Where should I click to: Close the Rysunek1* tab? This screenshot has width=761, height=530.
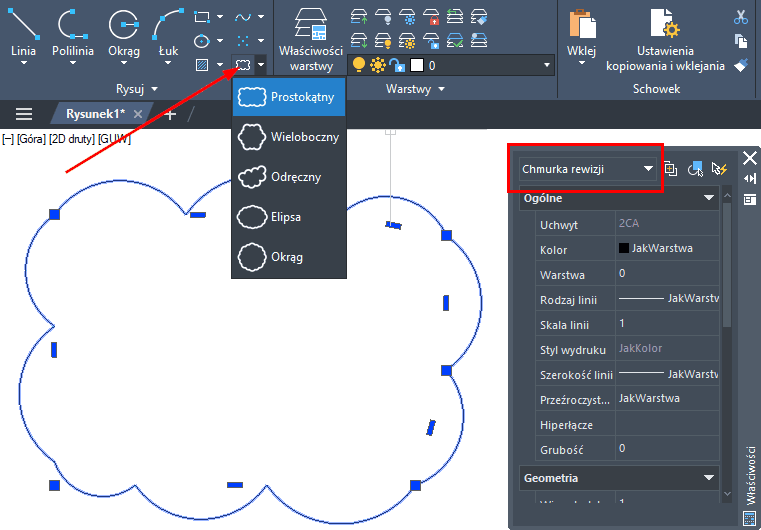138,114
